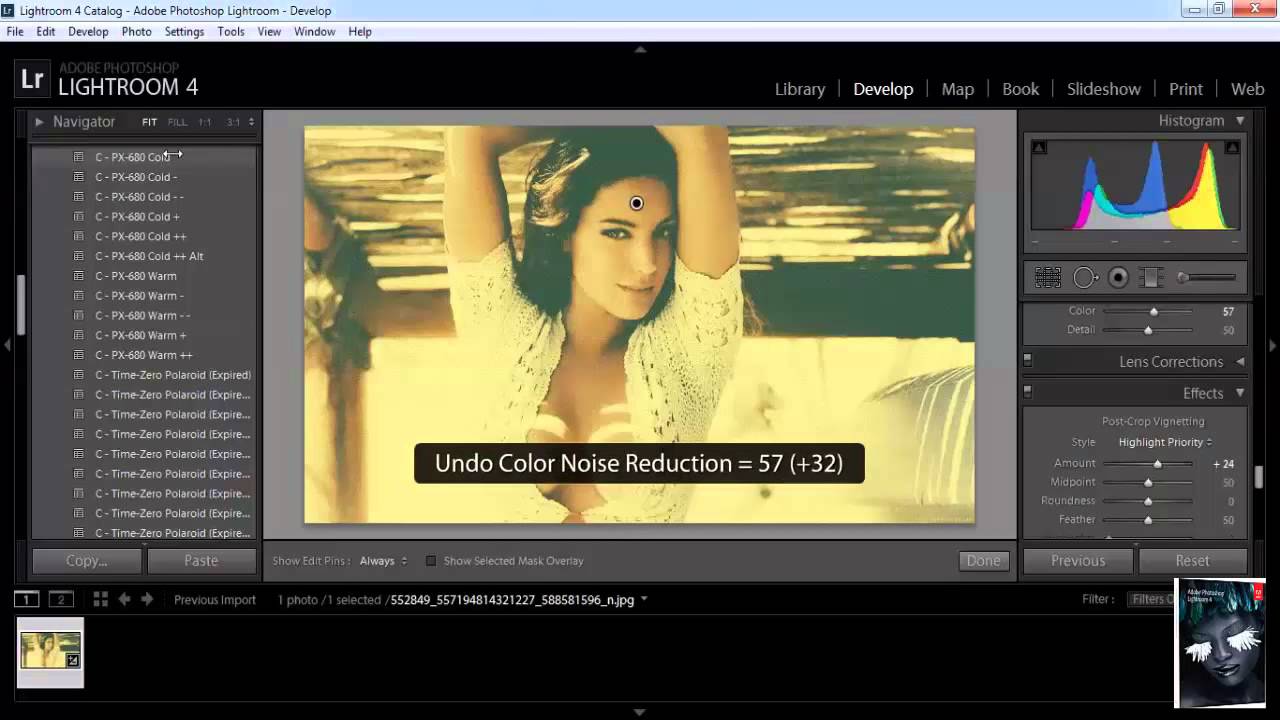Select 1:1 zoom level in Navigator

pos(207,121)
